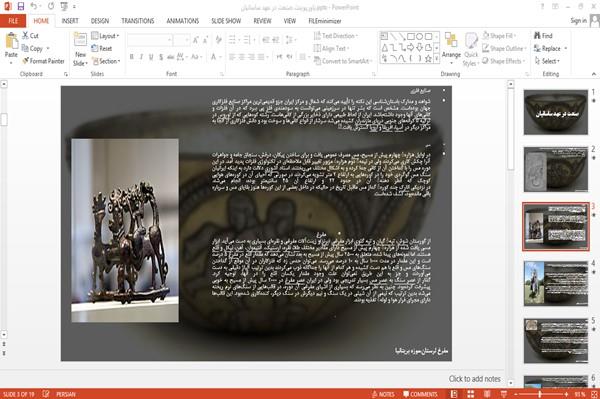The width and height of the screenshot is (600, 399).
Task: Toggle the NOTES pane
Action: (383, 394)
